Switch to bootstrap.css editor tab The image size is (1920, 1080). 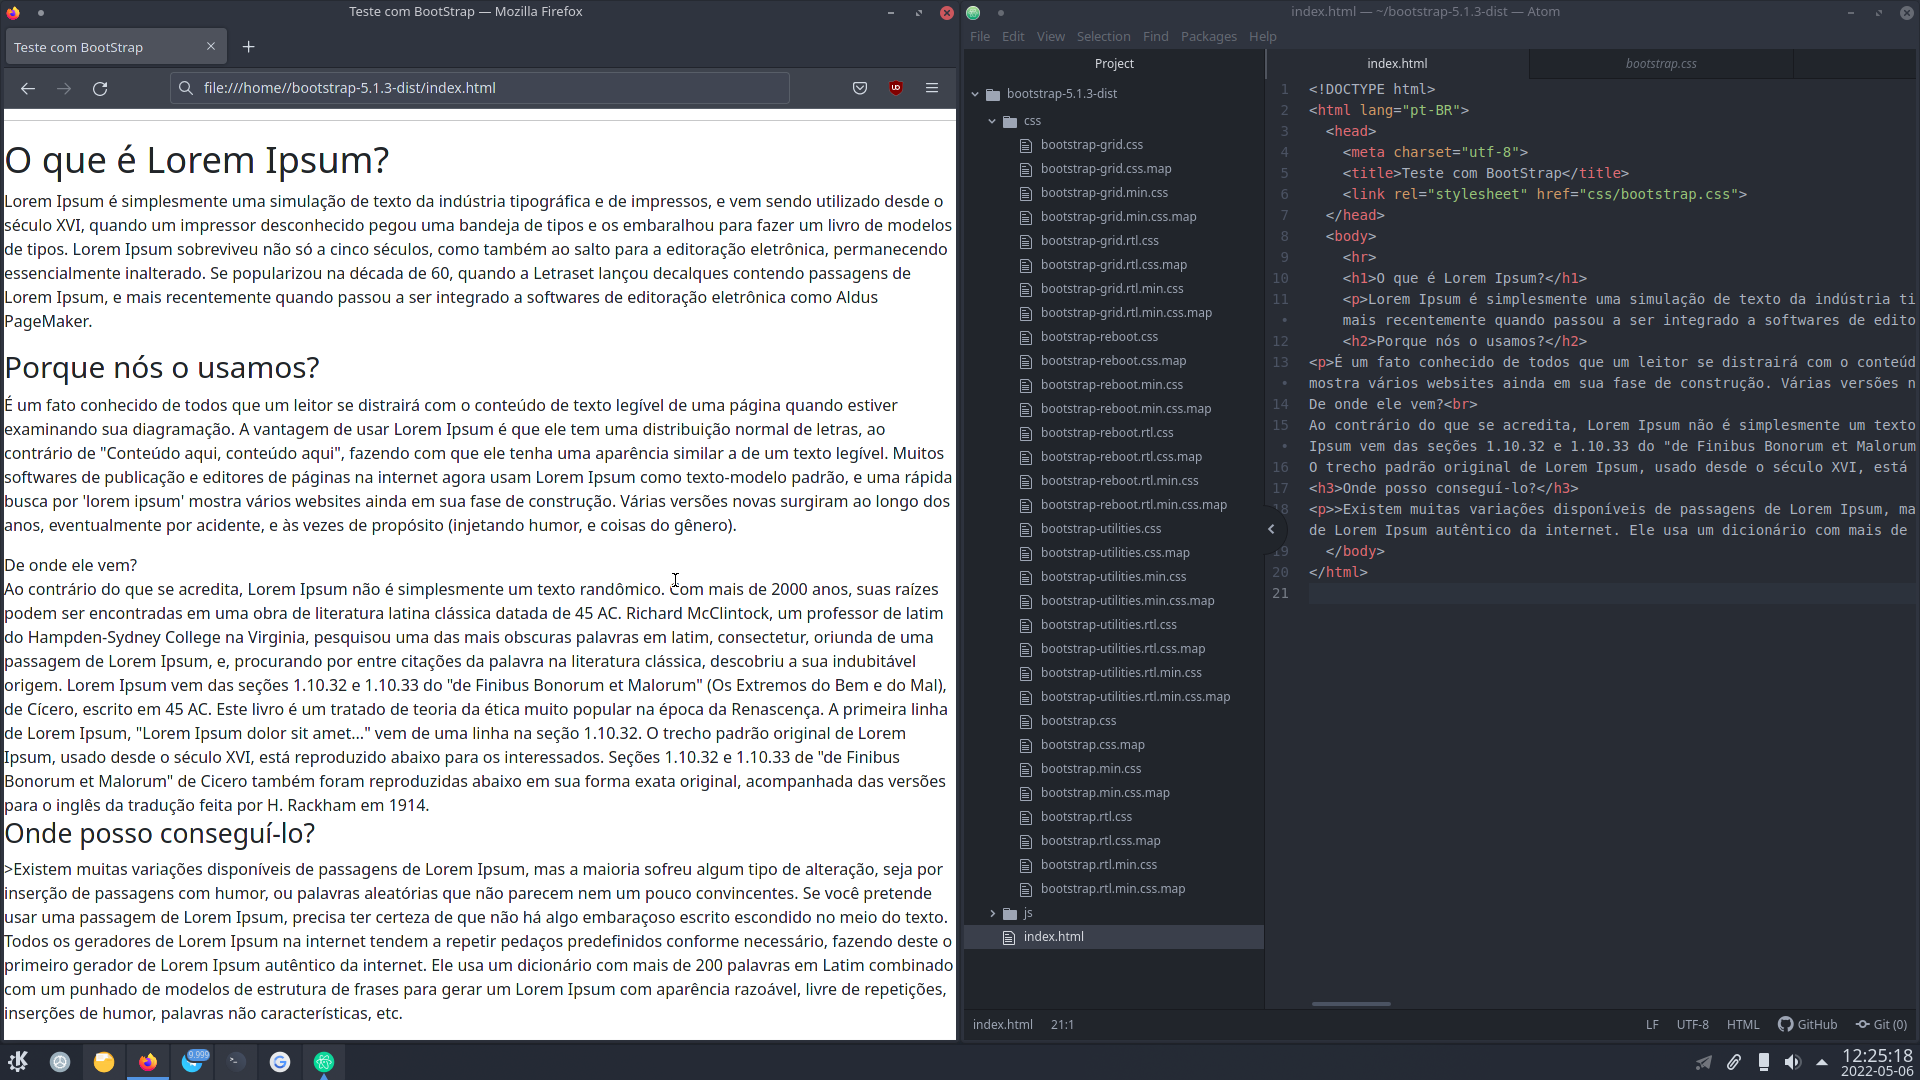tap(1660, 63)
